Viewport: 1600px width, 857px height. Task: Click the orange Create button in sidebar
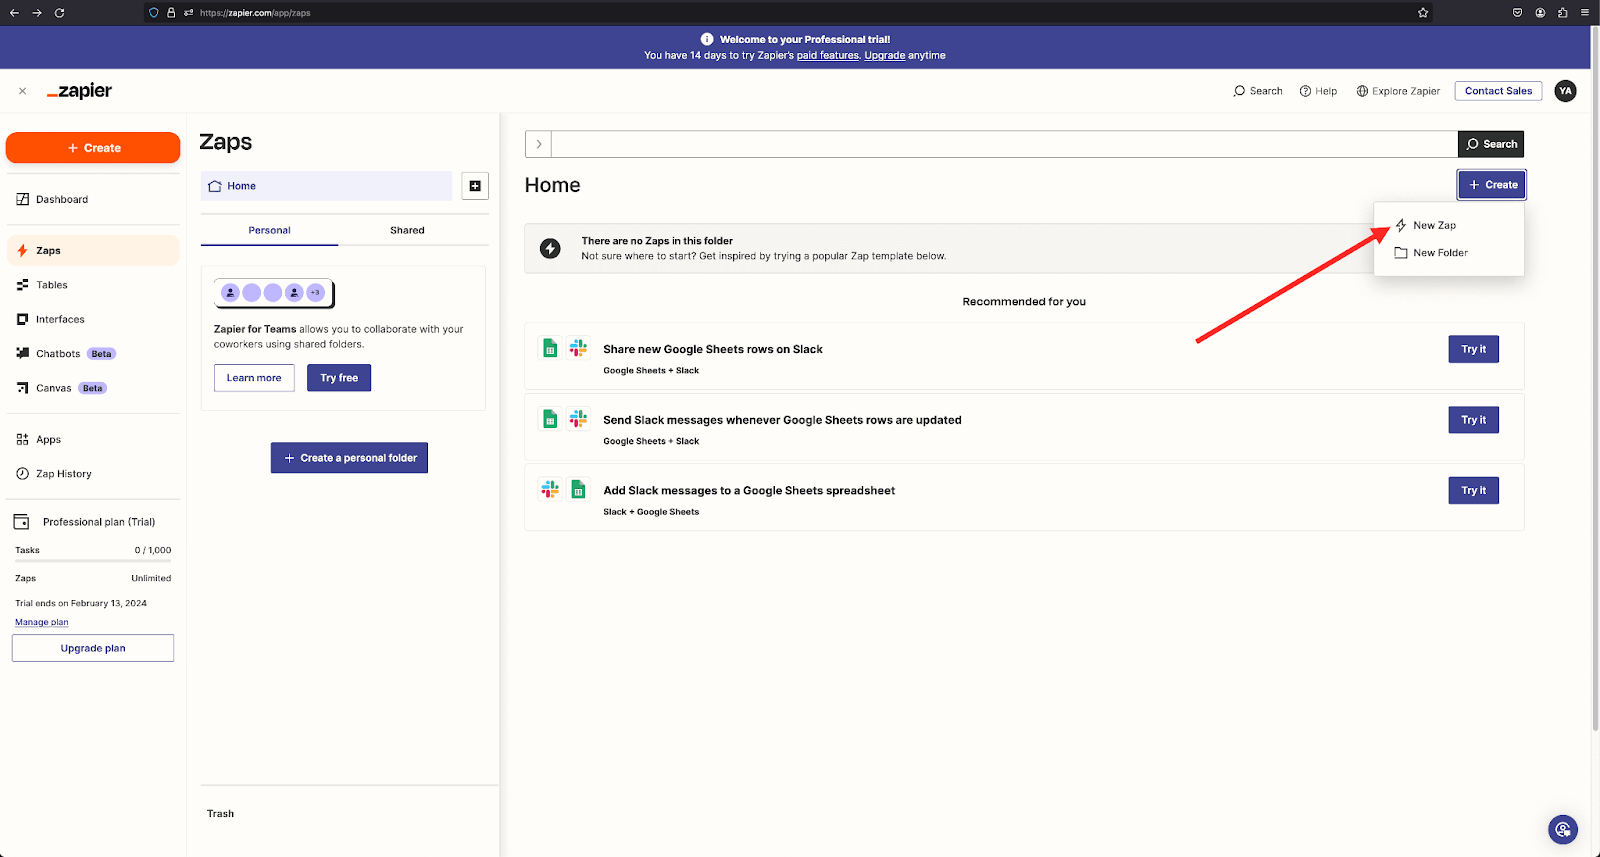(x=93, y=147)
